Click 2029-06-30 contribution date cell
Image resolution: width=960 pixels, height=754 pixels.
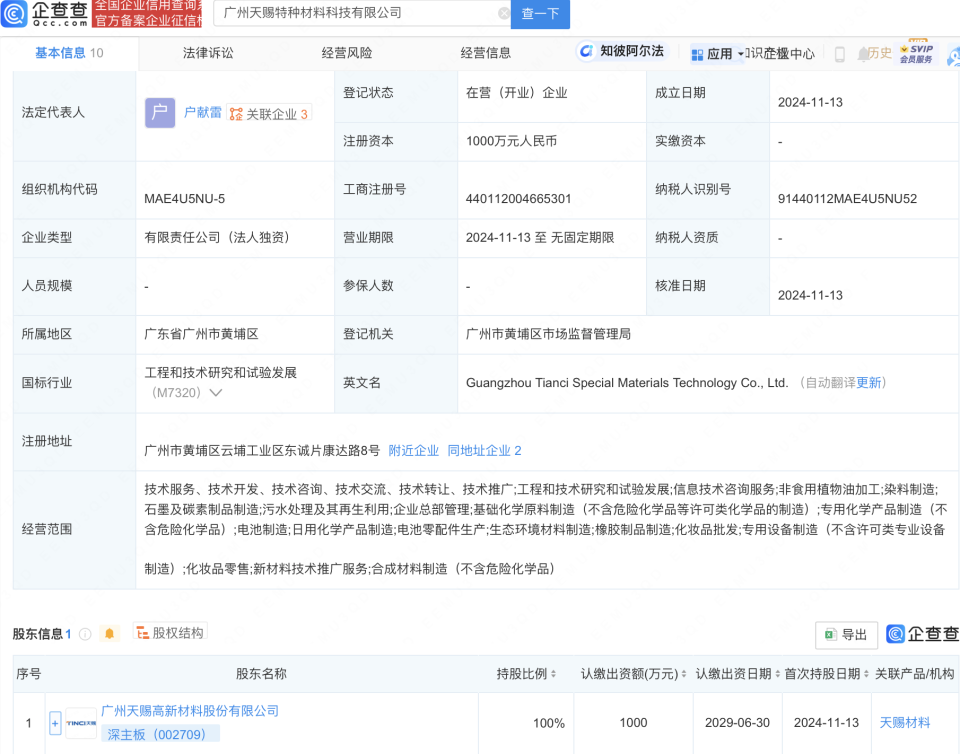[737, 723]
